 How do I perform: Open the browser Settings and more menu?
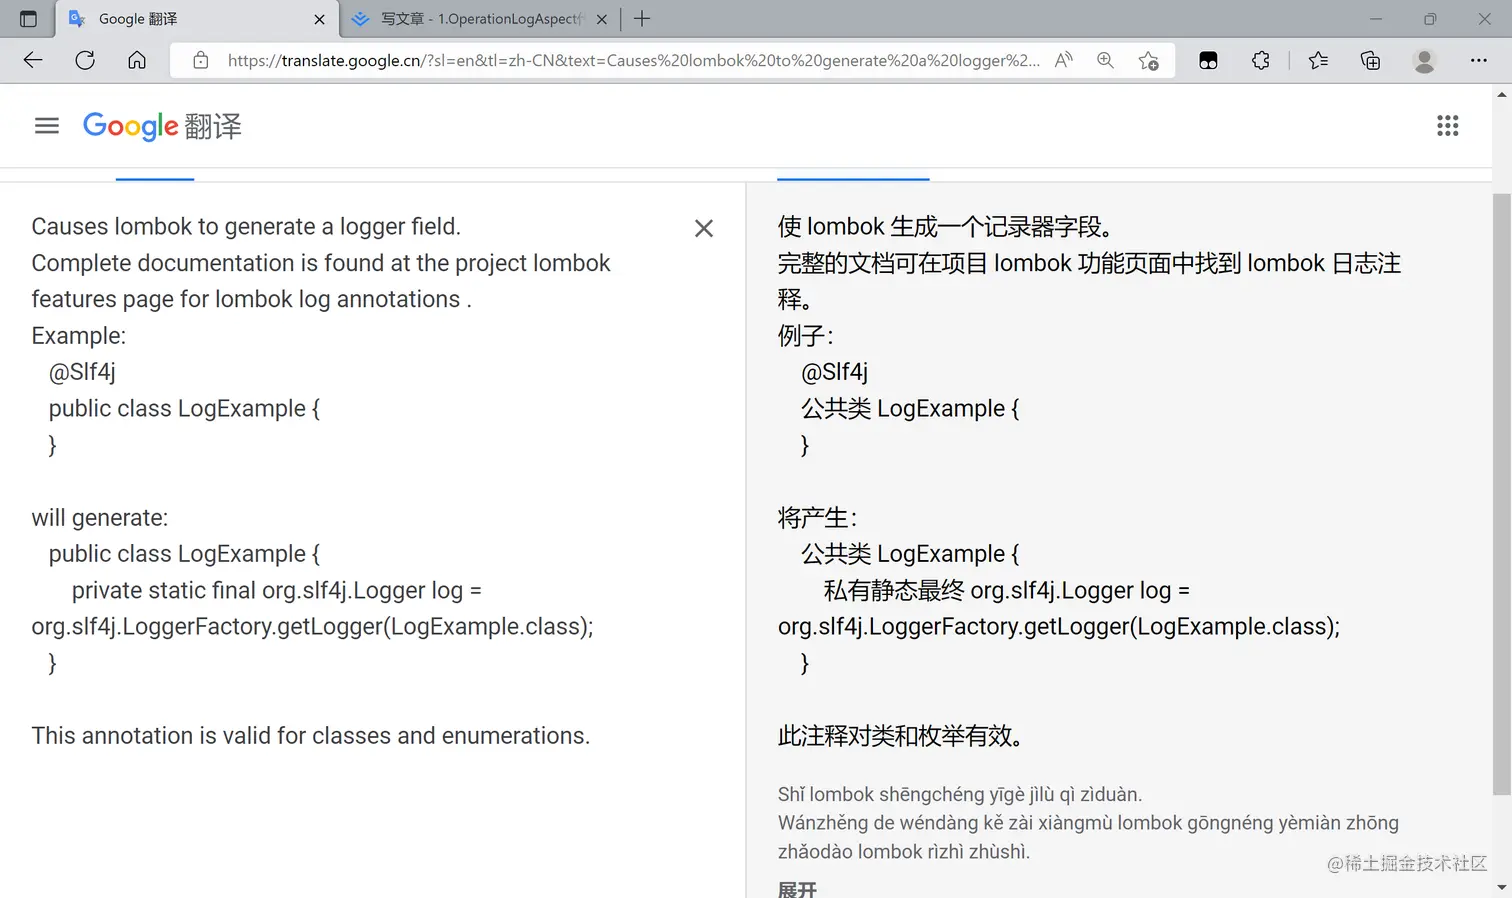coord(1479,60)
